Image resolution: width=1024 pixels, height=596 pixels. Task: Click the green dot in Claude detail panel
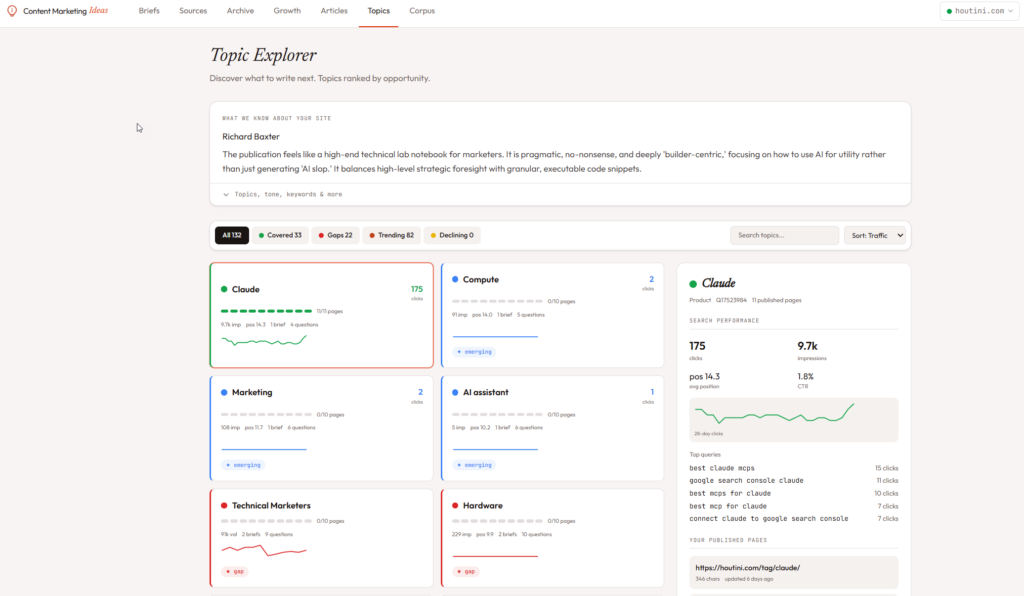click(x=693, y=284)
